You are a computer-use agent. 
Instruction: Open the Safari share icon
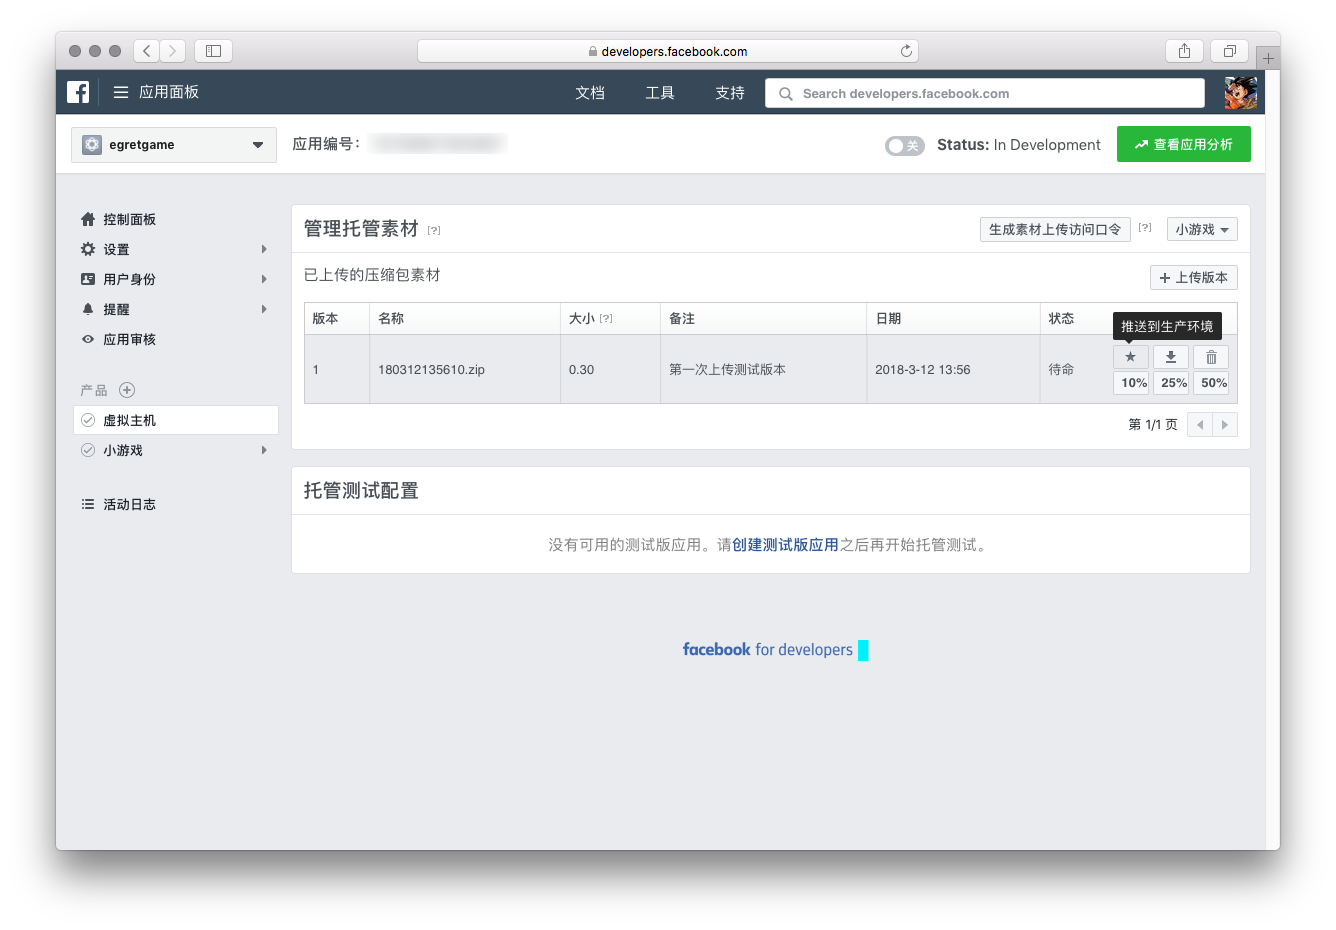[1184, 51]
